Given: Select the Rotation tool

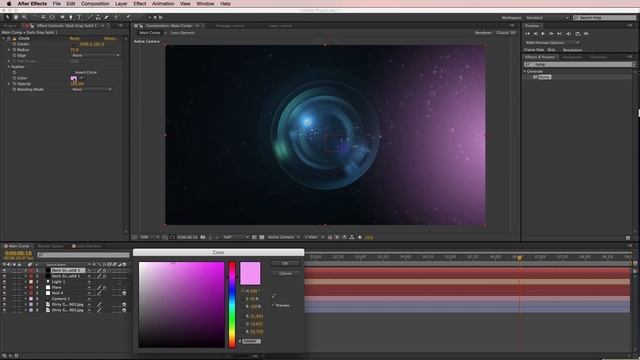Looking at the screenshot, I should [x=34, y=17].
